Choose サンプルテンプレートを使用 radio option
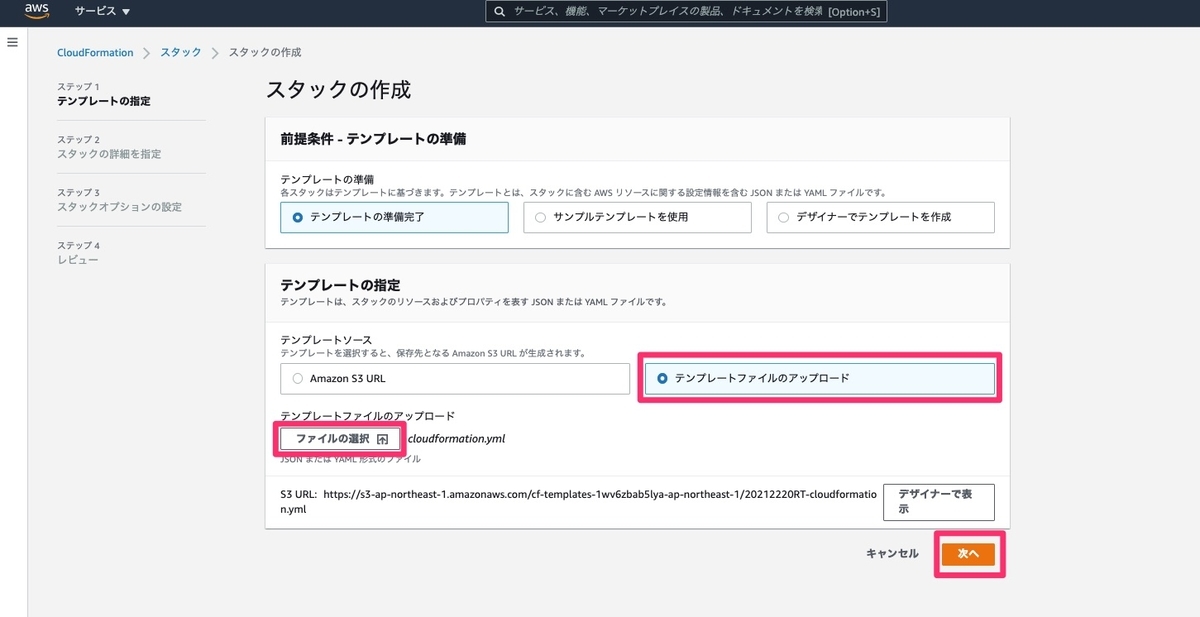The width and height of the screenshot is (1200, 617). [x=637, y=217]
